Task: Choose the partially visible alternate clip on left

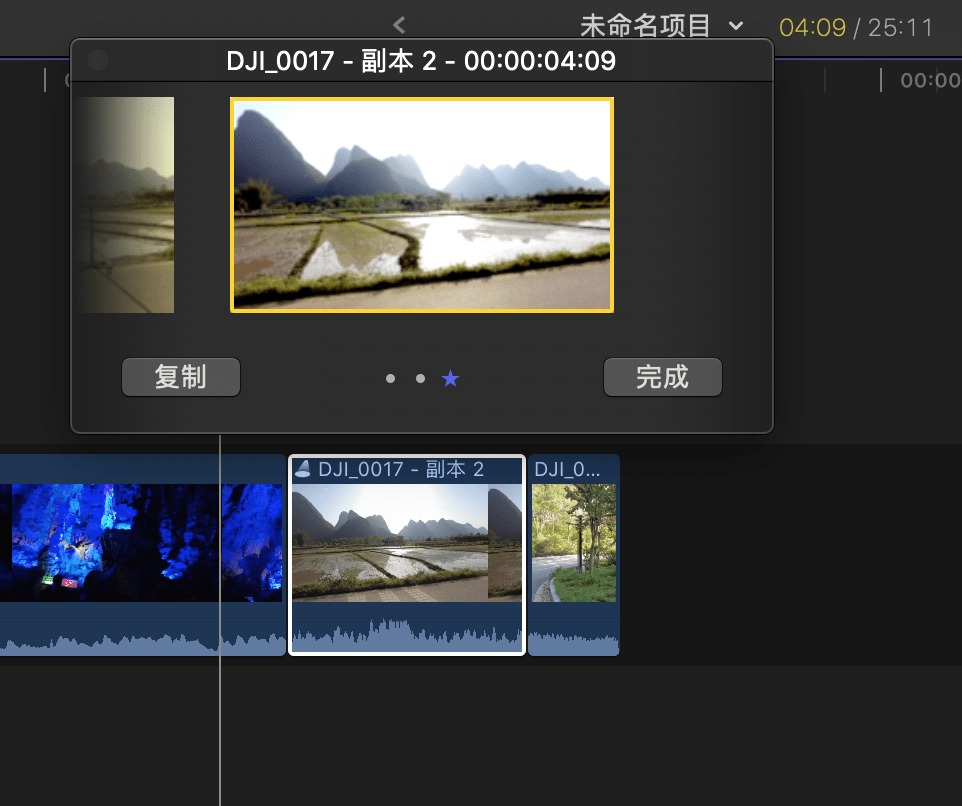Action: (x=127, y=205)
